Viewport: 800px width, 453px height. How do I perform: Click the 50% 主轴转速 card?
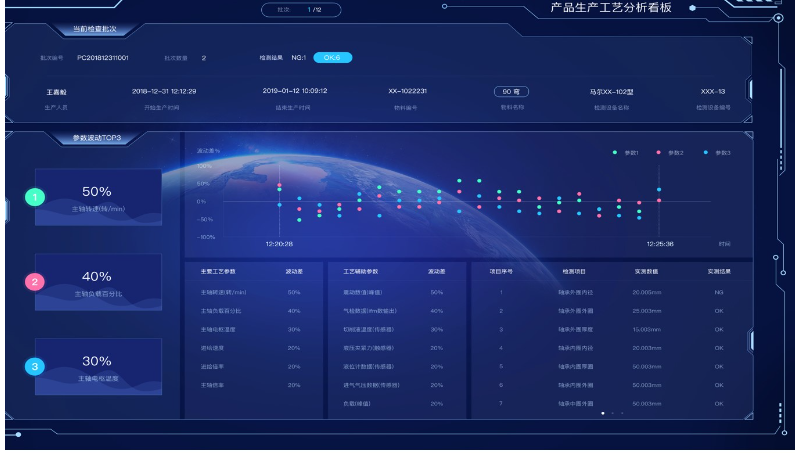click(x=97, y=197)
